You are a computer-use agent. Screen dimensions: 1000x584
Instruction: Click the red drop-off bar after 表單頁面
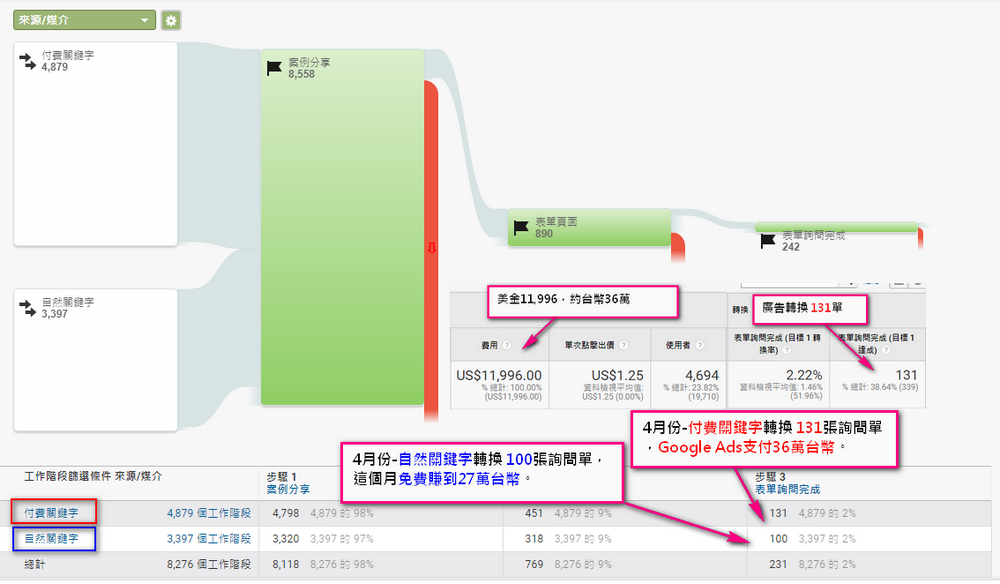point(678,248)
